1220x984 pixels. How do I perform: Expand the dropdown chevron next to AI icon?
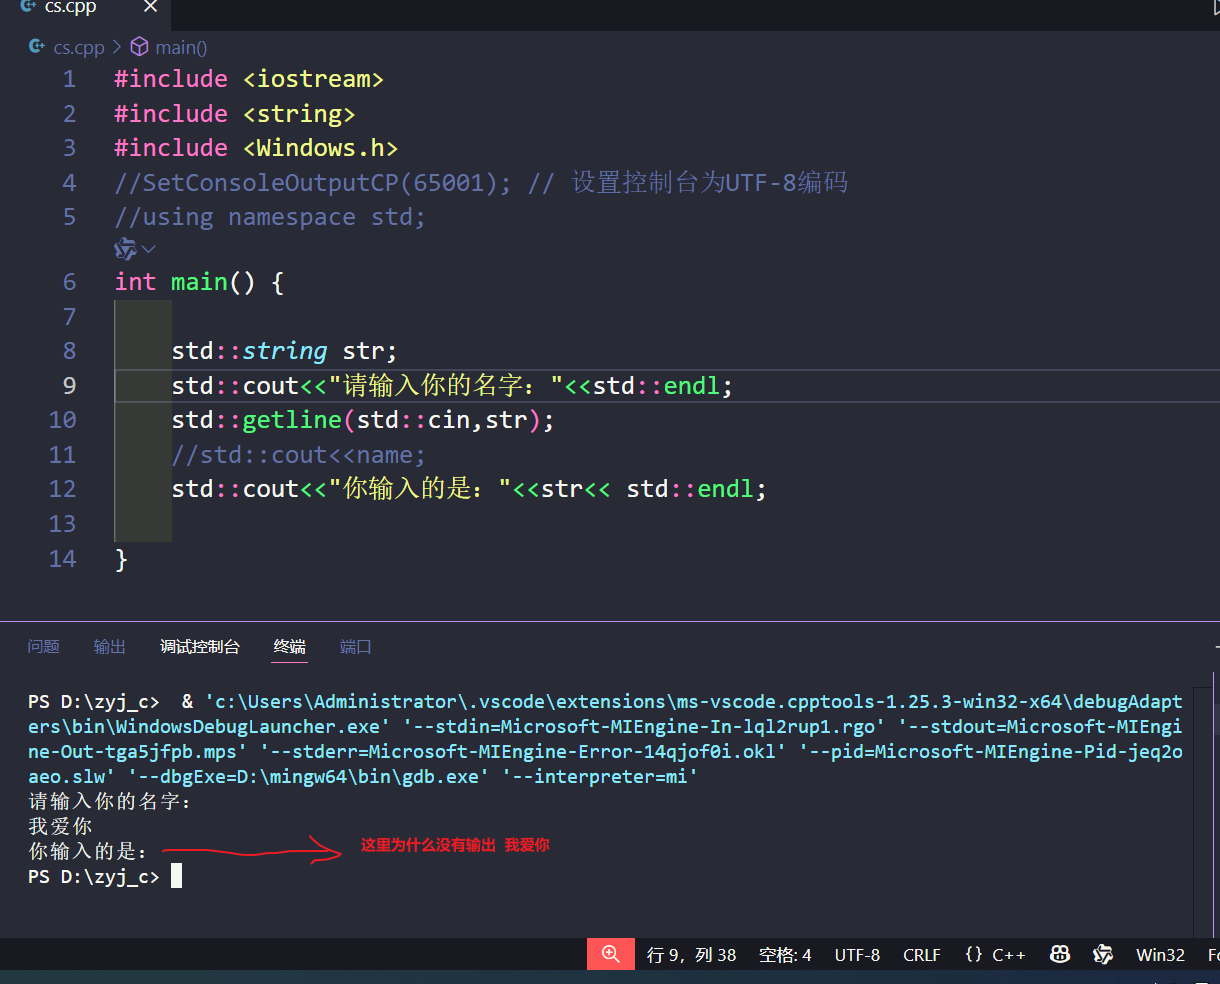click(x=149, y=249)
